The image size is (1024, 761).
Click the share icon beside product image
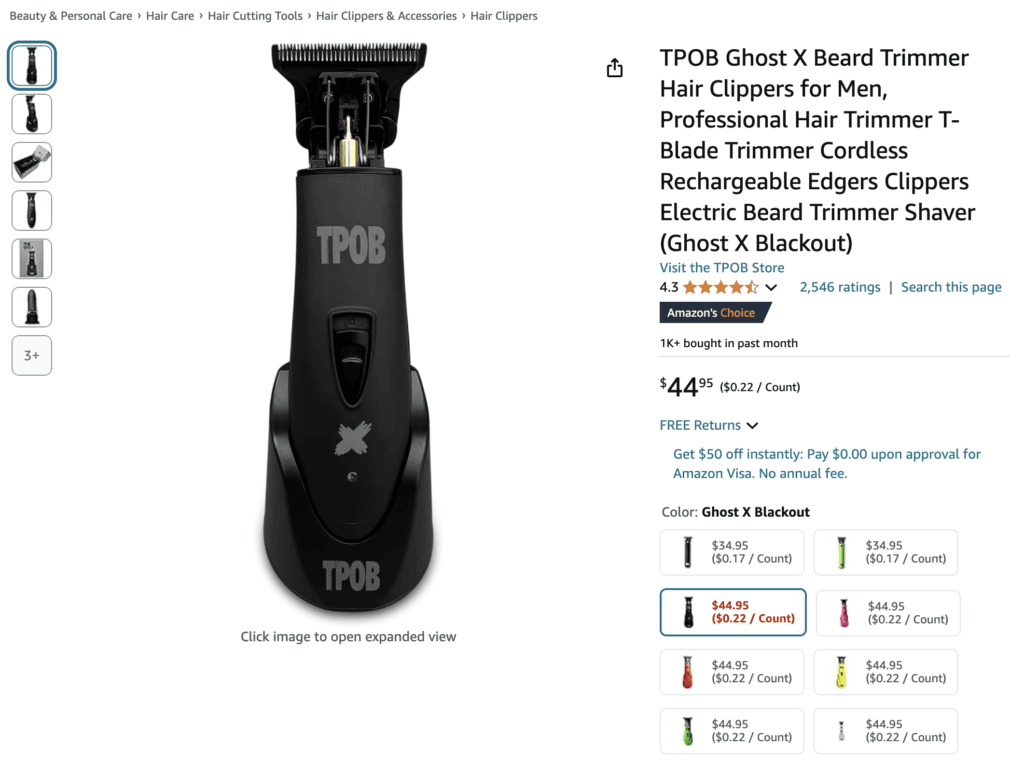pos(615,68)
